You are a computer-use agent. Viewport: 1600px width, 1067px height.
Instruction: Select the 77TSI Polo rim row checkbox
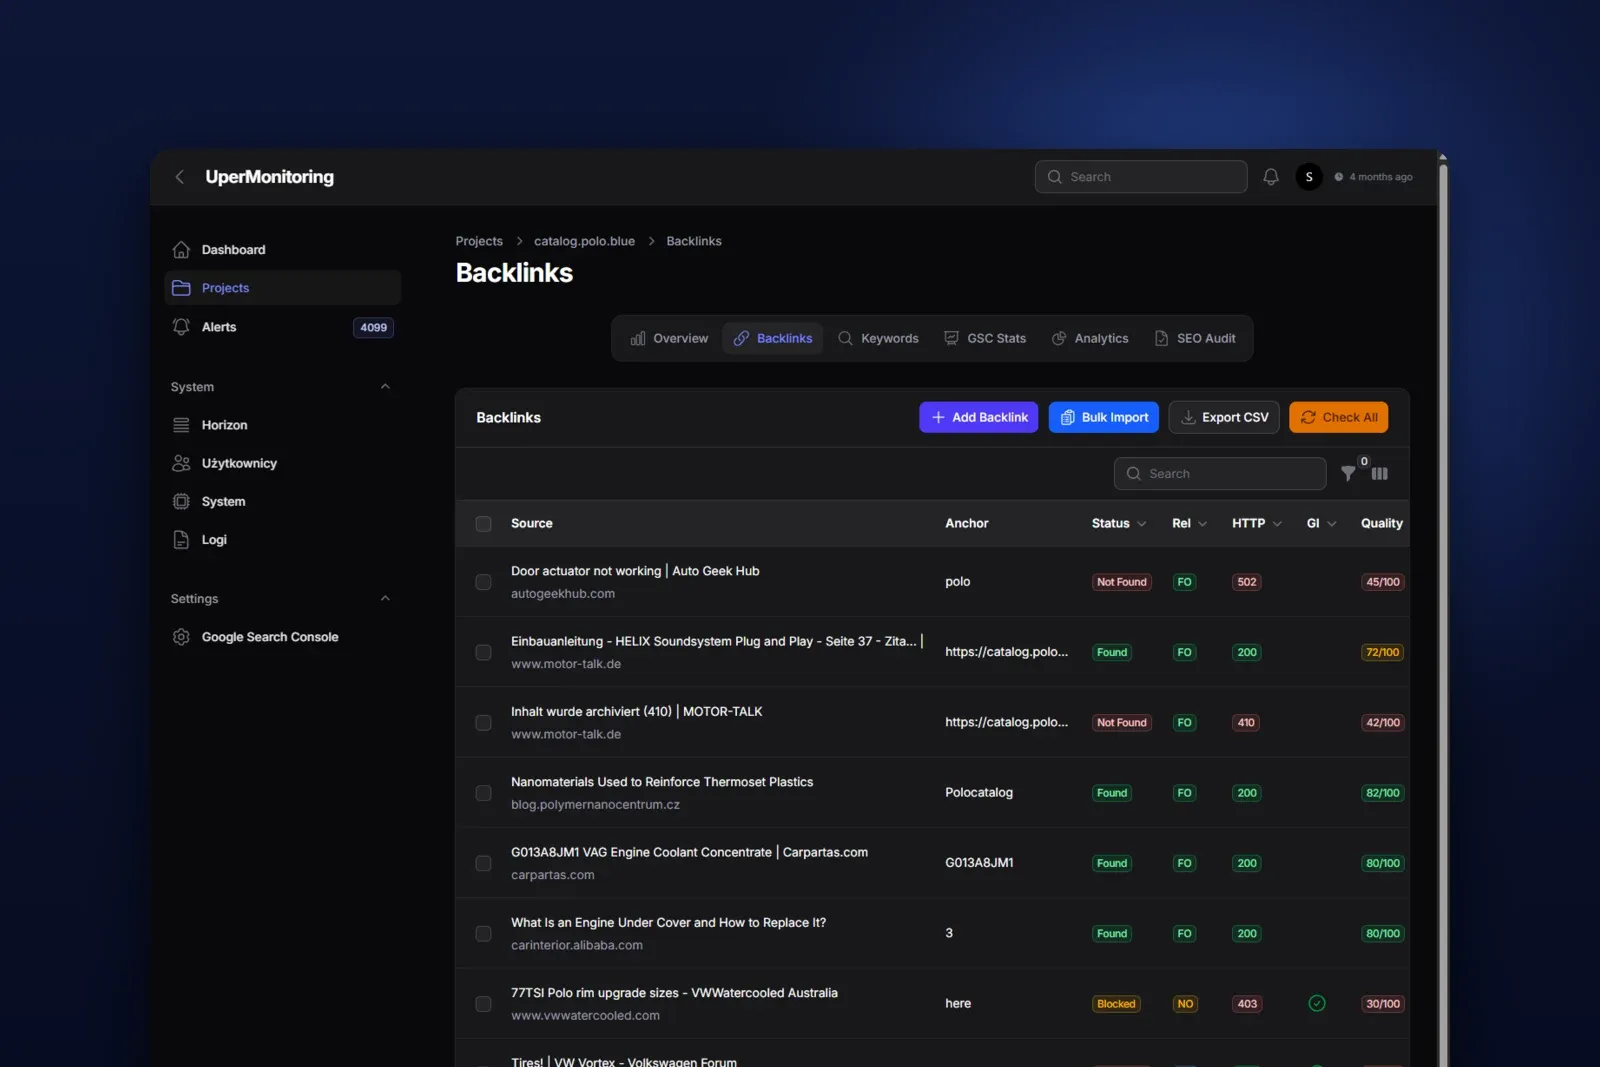483,1004
